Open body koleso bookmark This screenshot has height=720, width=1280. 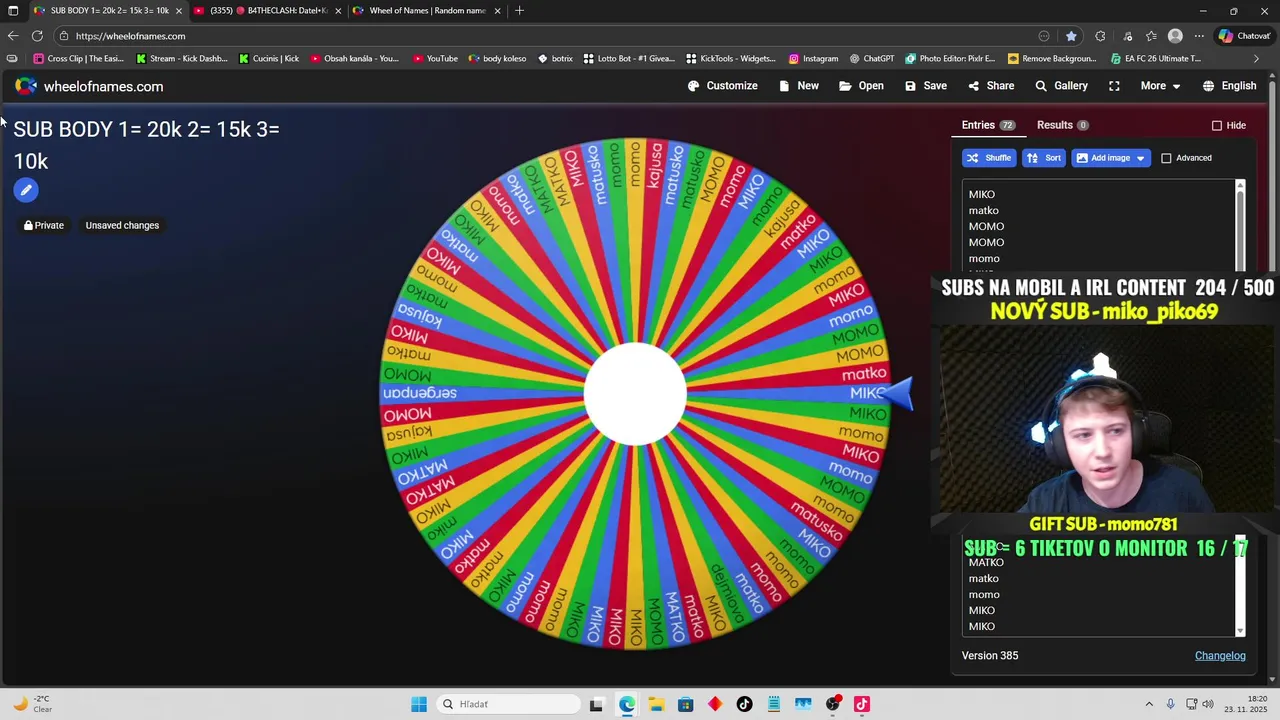pyautogui.click(x=497, y=59)
